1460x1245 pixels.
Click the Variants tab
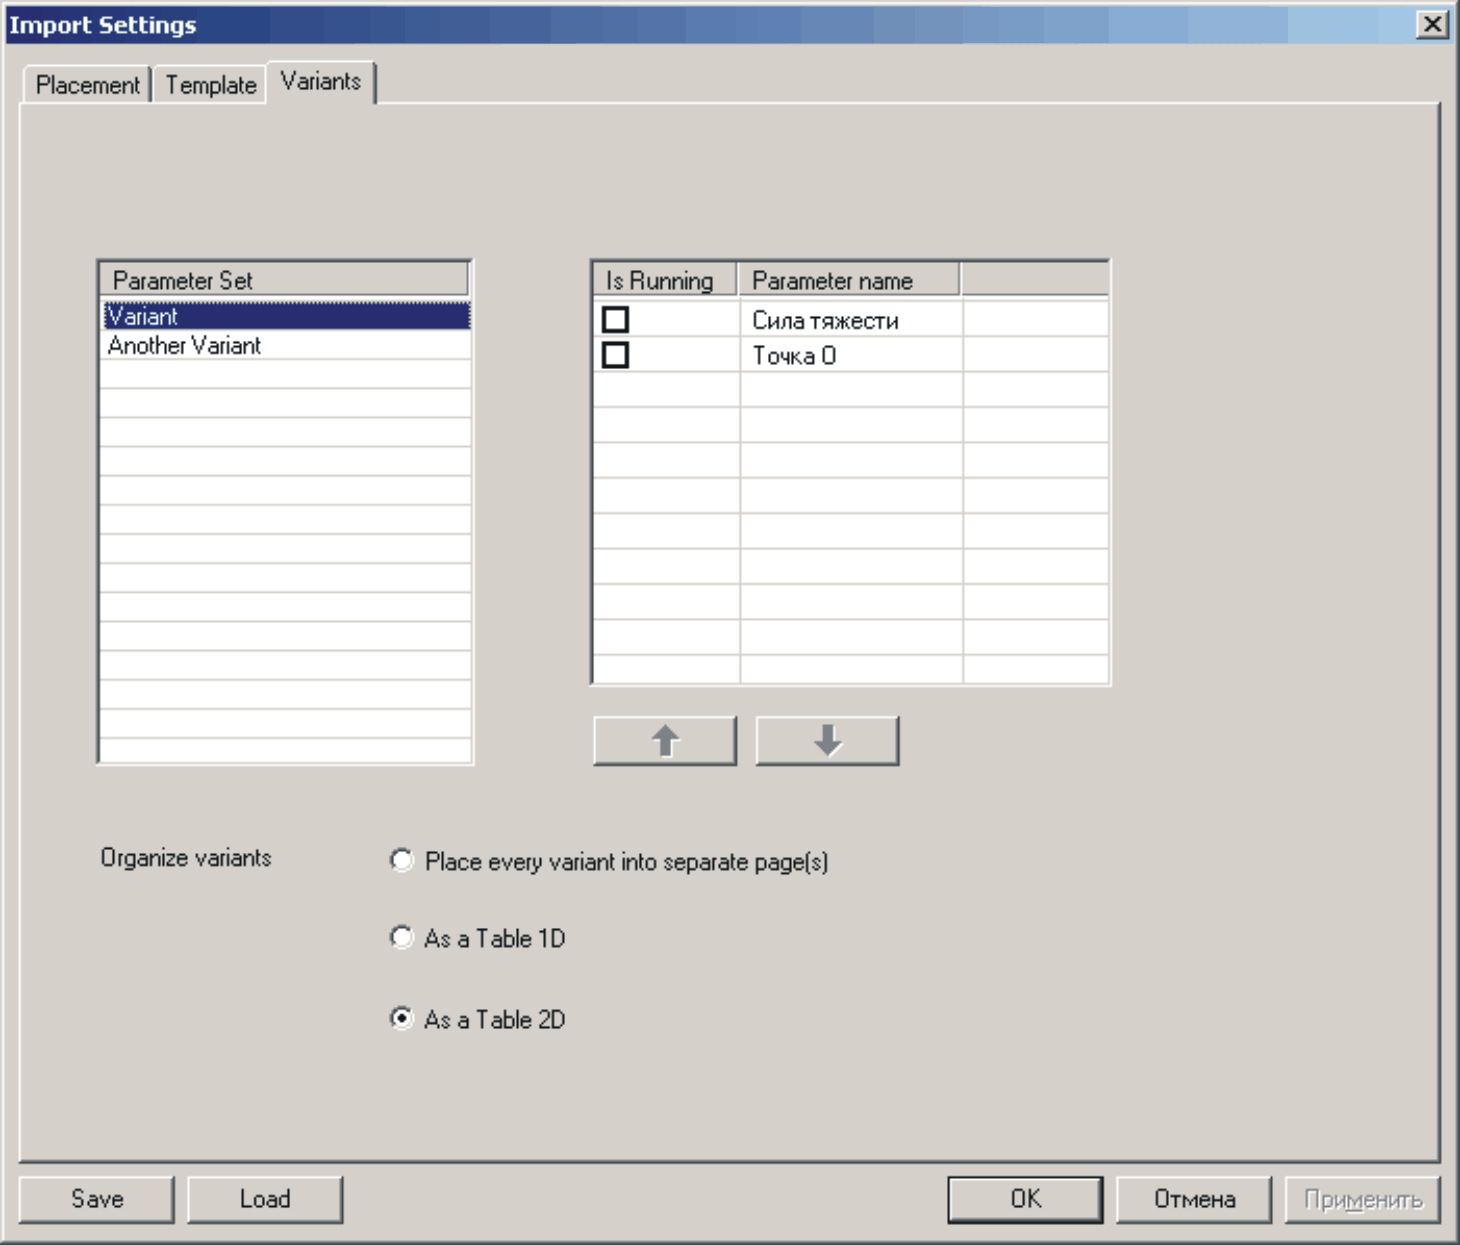[x=320, y=82]
